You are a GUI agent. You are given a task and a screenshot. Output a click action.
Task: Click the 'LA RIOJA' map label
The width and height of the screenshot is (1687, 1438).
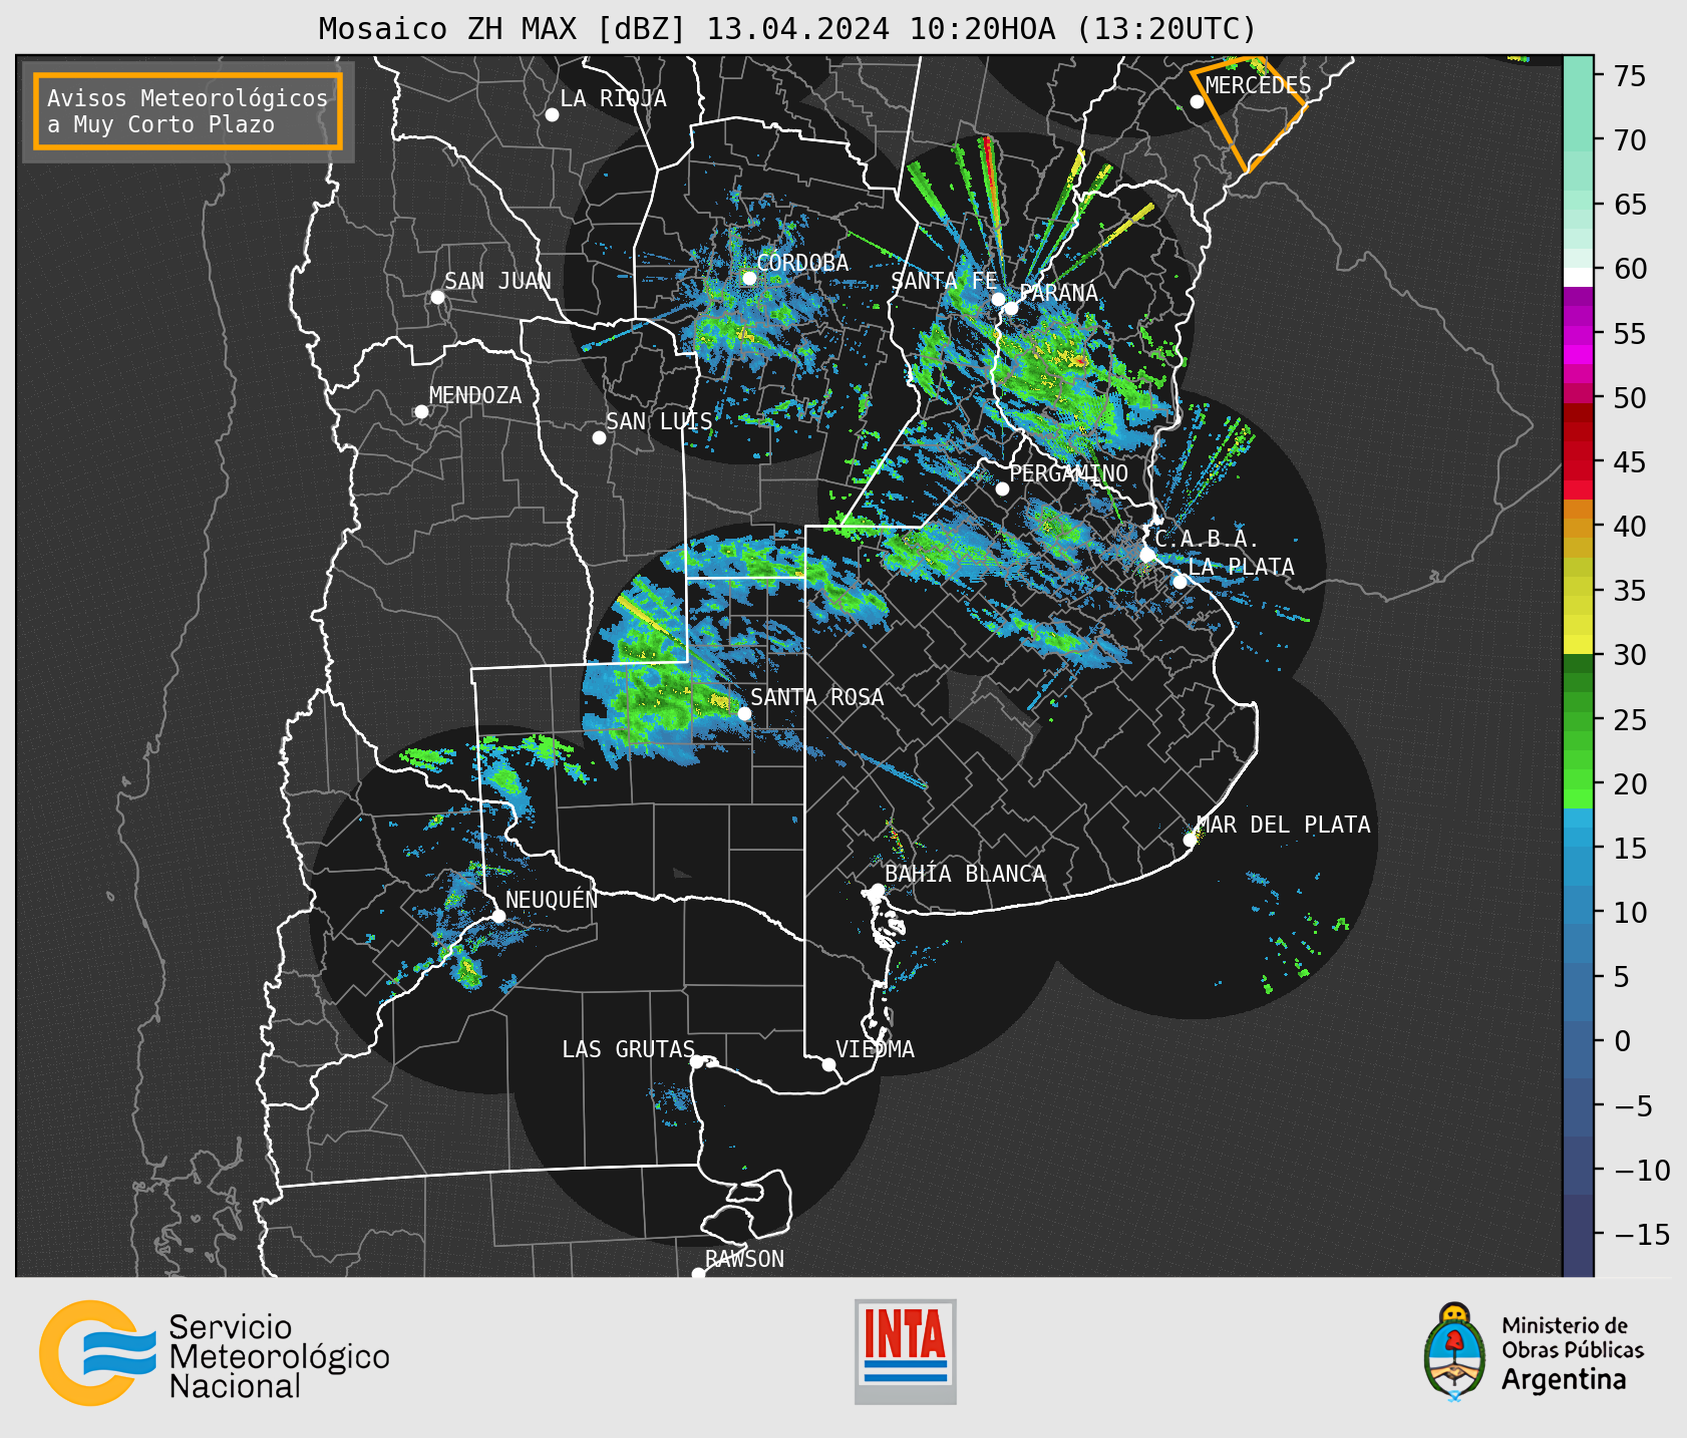tap(613, 99)
